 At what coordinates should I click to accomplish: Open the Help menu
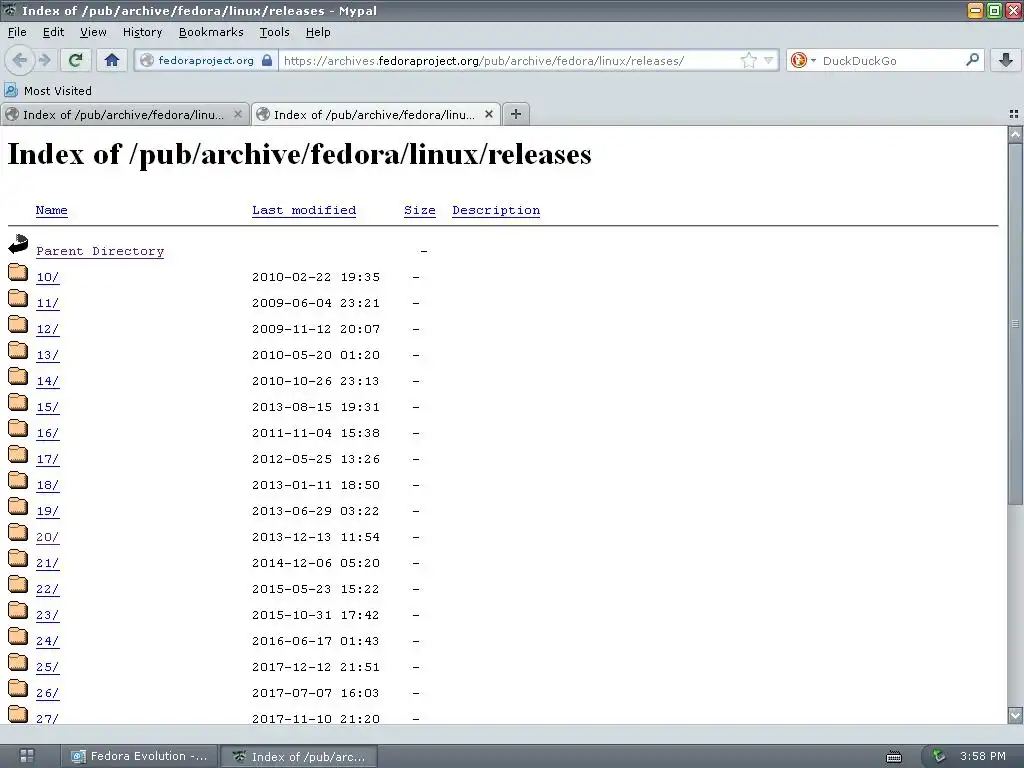click(318, 32)
